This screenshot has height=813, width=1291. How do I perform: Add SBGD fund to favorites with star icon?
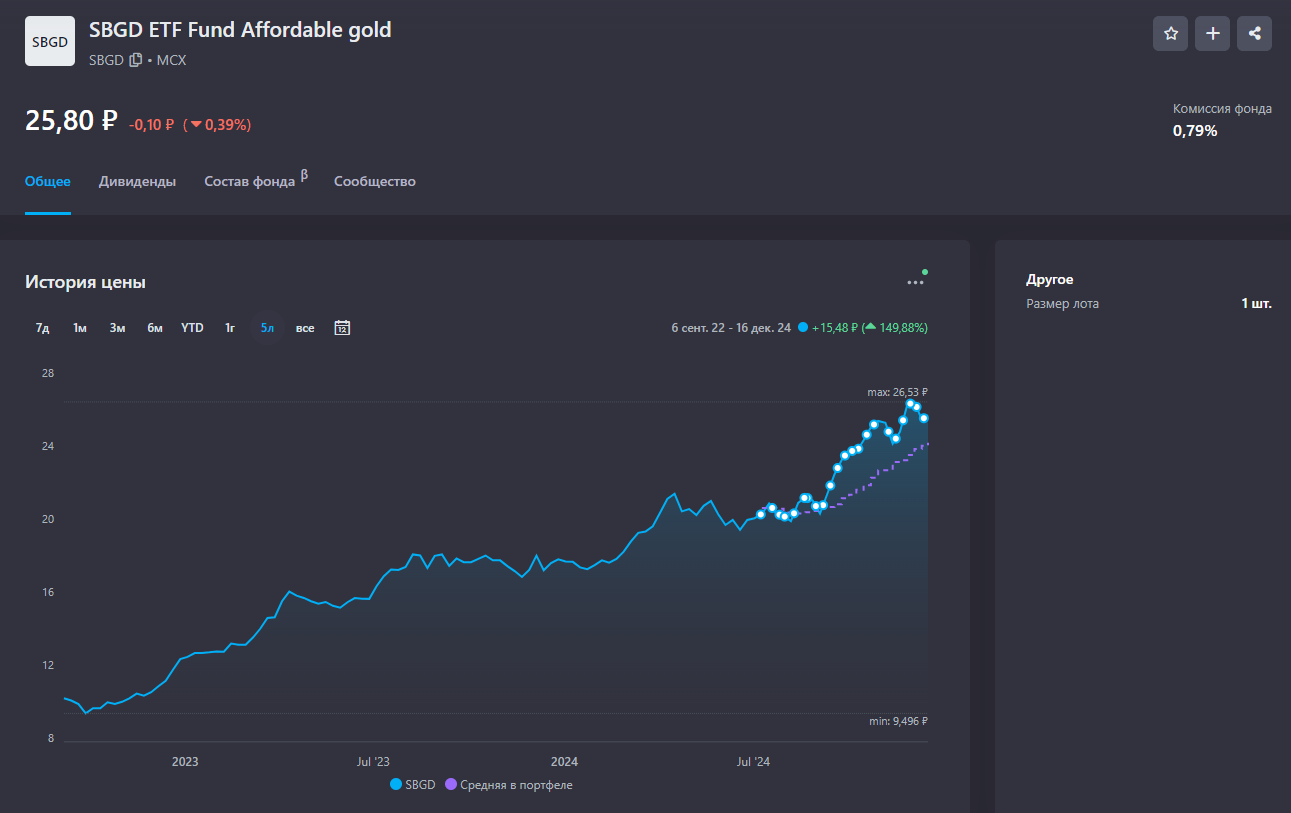point(1171,33)
